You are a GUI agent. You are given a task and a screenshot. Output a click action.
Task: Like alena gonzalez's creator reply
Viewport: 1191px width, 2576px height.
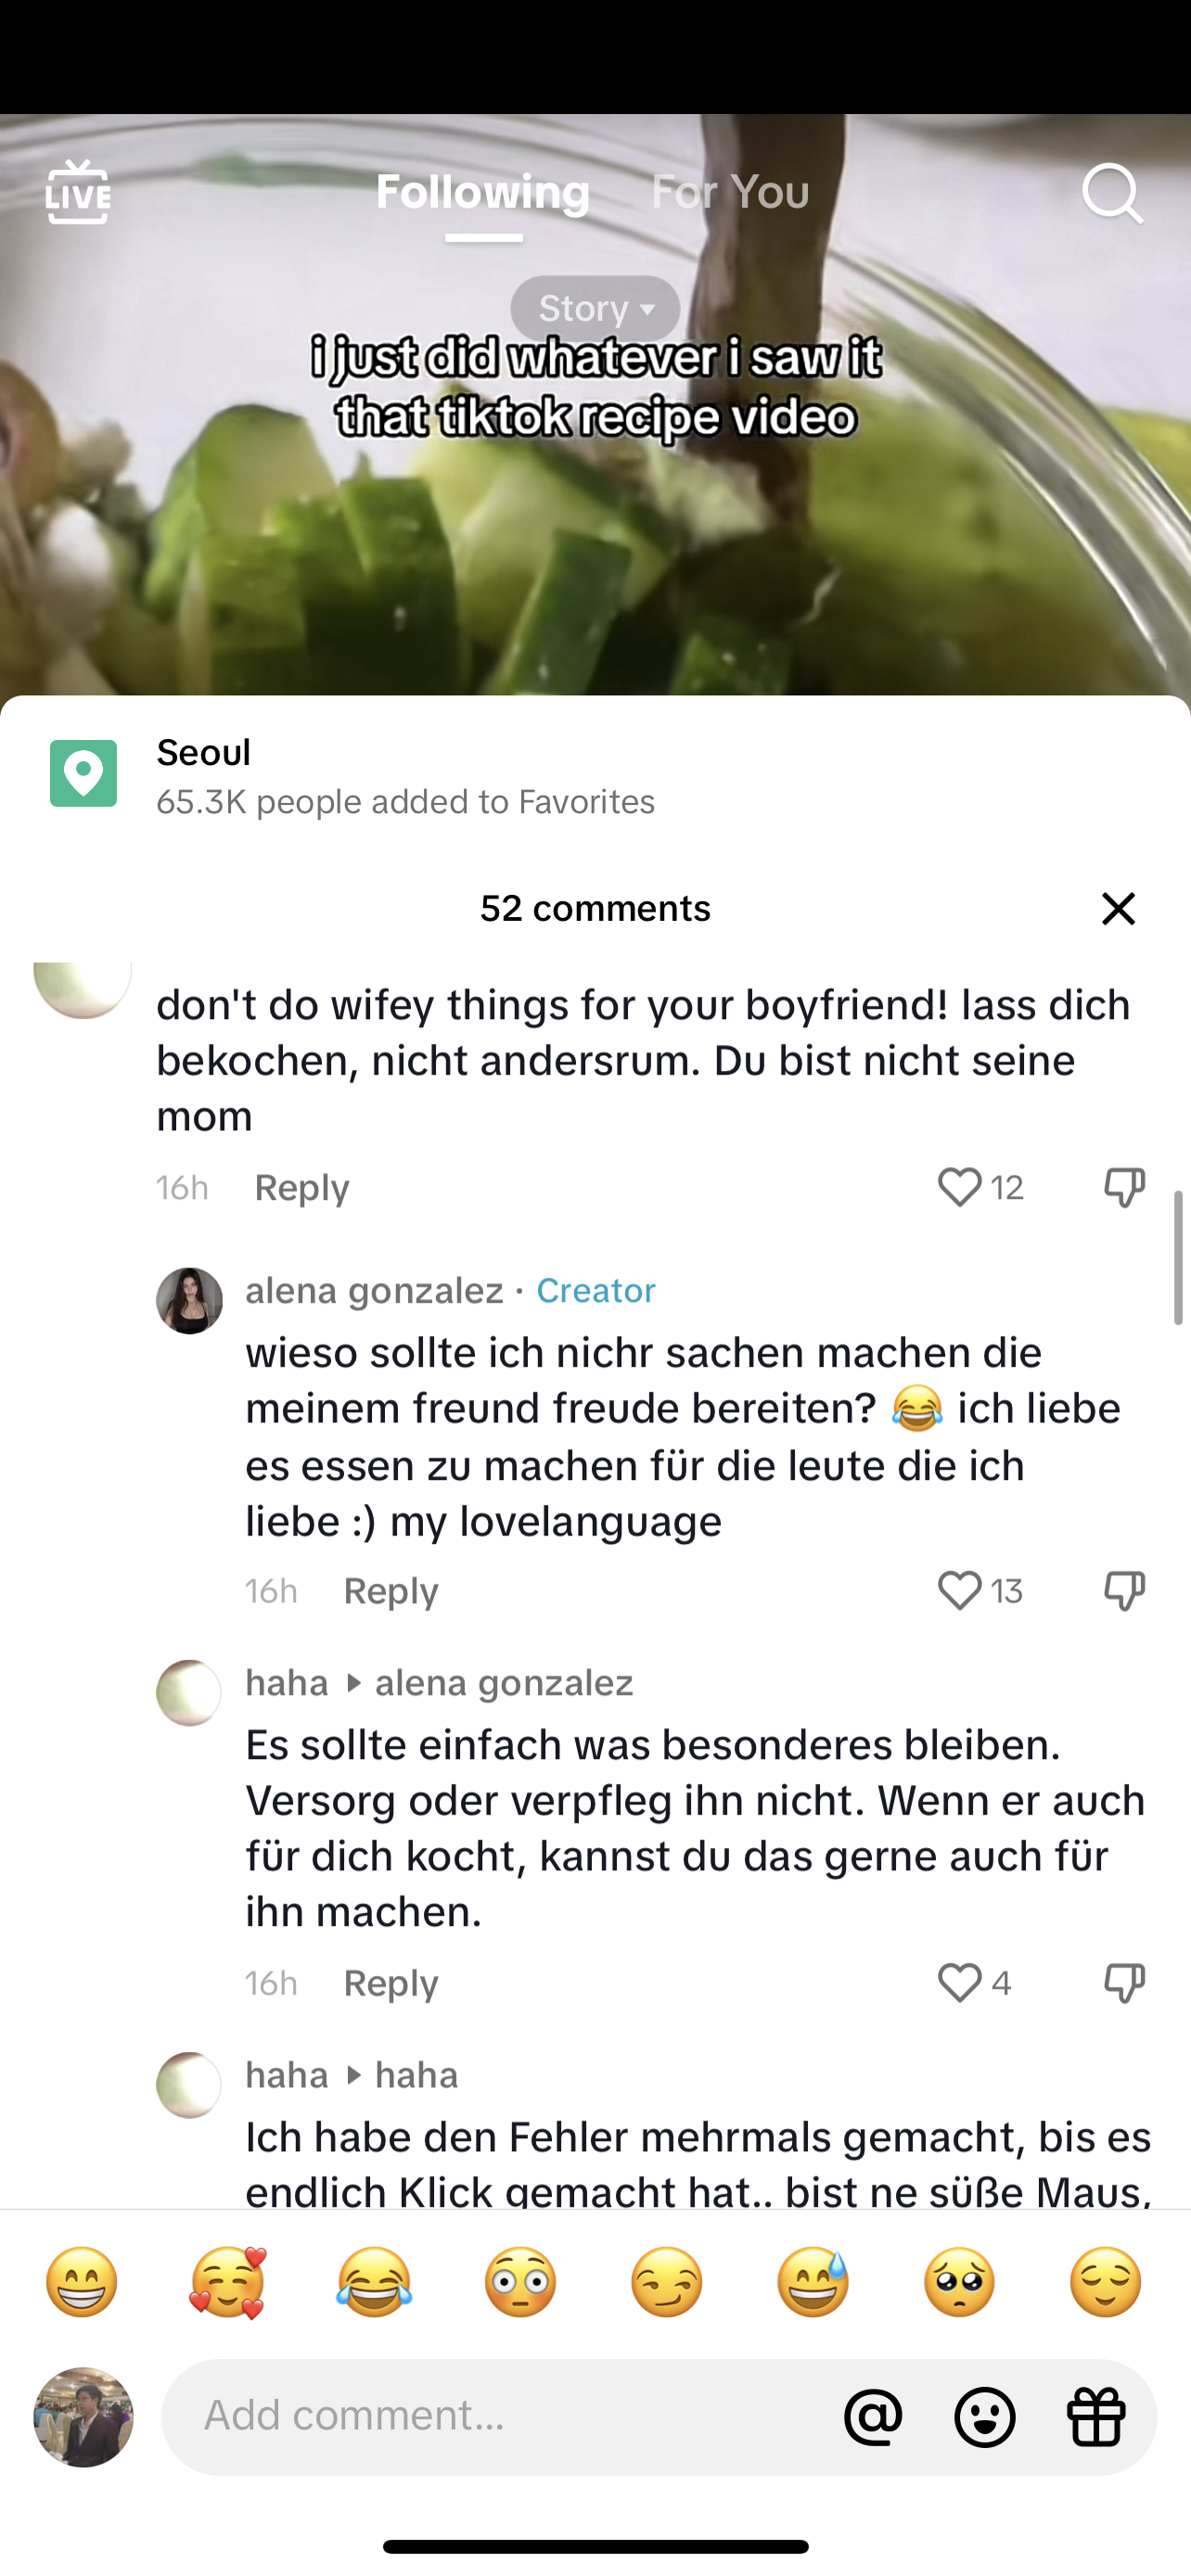pos(959,1590)
